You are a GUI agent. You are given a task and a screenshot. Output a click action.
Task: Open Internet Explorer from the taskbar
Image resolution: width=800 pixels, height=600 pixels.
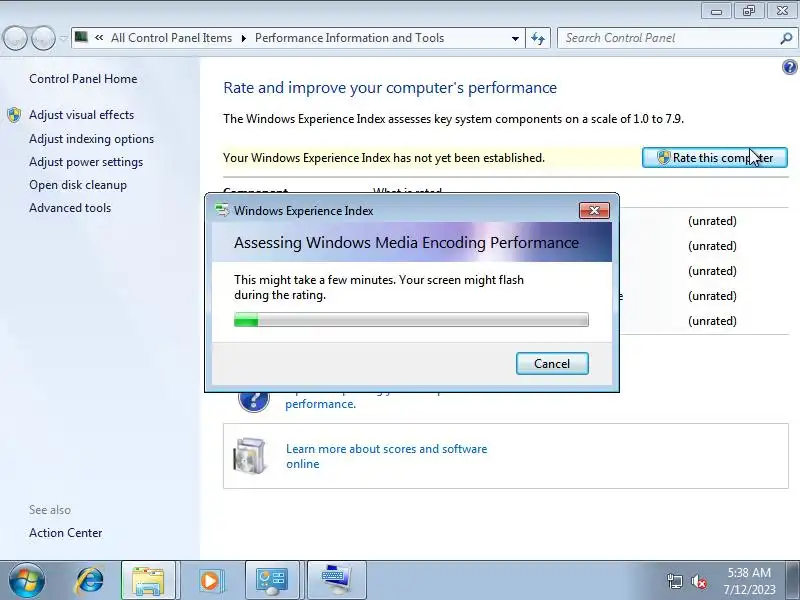89,581
